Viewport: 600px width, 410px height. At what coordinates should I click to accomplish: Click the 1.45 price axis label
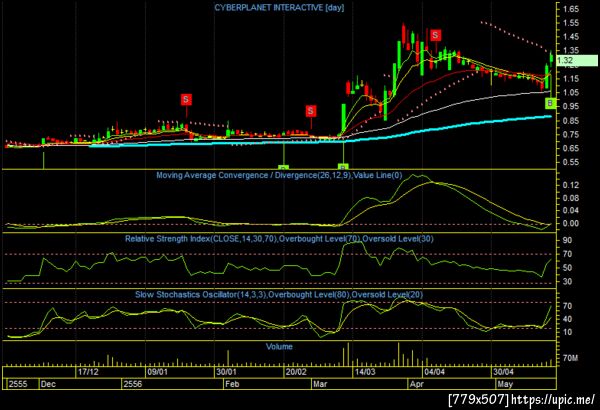571,37
